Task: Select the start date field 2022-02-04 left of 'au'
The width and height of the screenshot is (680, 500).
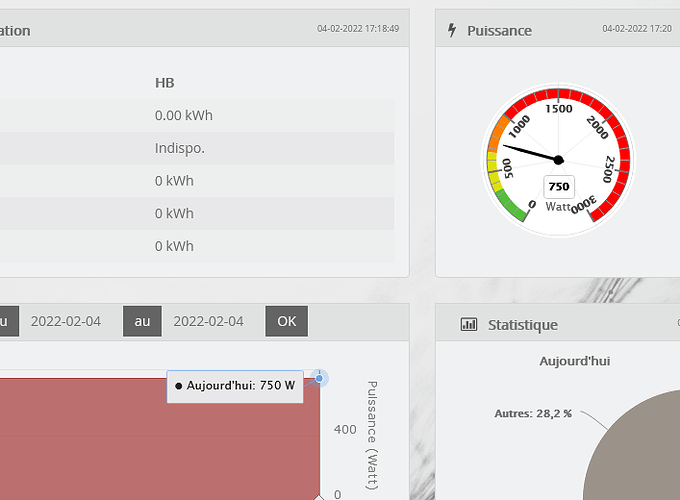Action: coord(66,321)
